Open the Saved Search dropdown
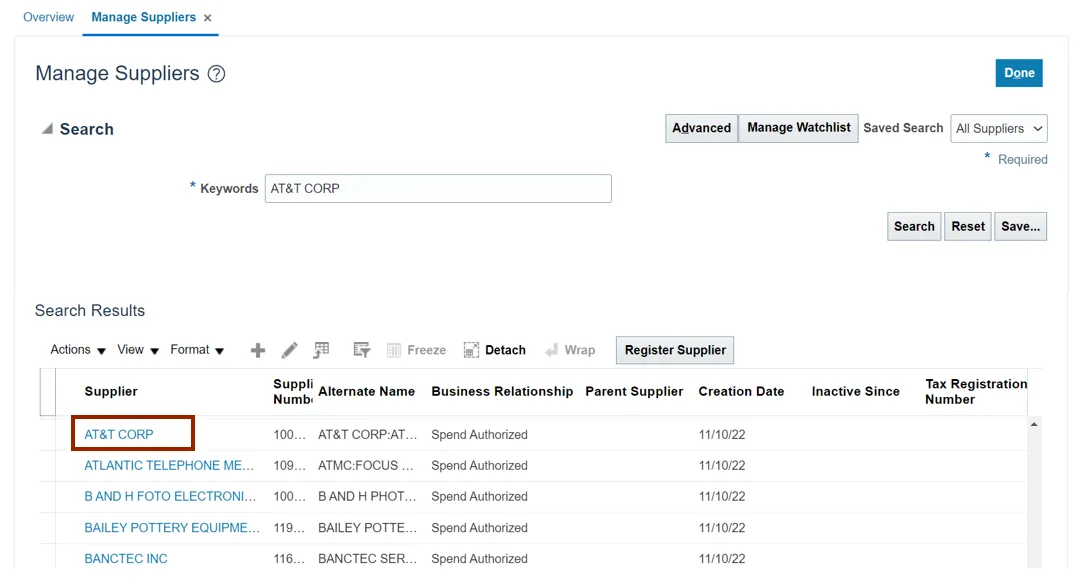The height and width of the screenshot is (581, 1080). coord(998,128)
